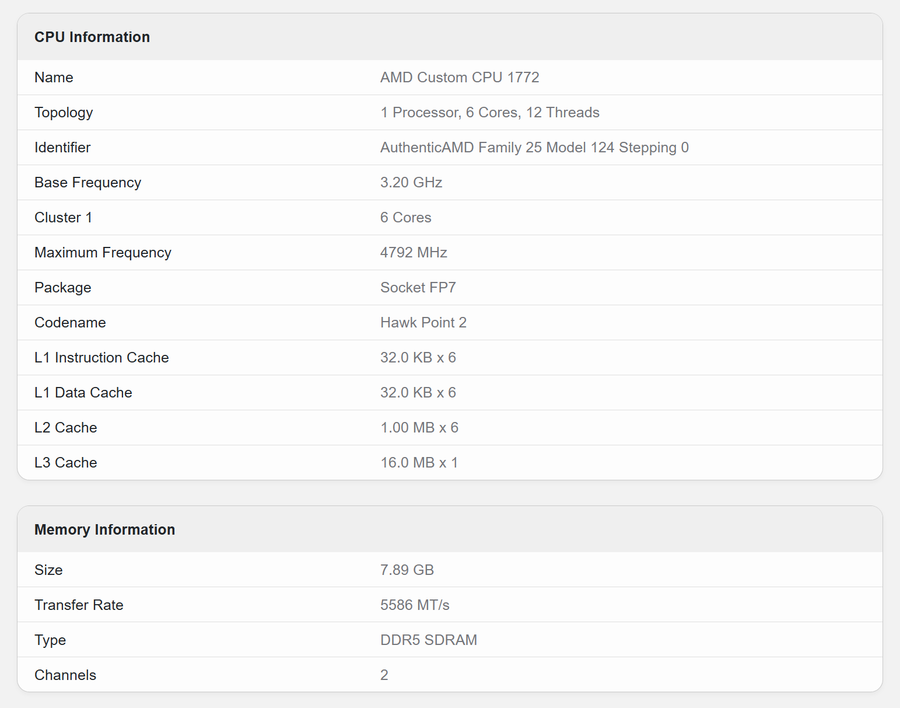The width and height of the screenshot is (900, 708).
Task: Select the AMD Custom CPU 1772 name value
Action: 460,78
